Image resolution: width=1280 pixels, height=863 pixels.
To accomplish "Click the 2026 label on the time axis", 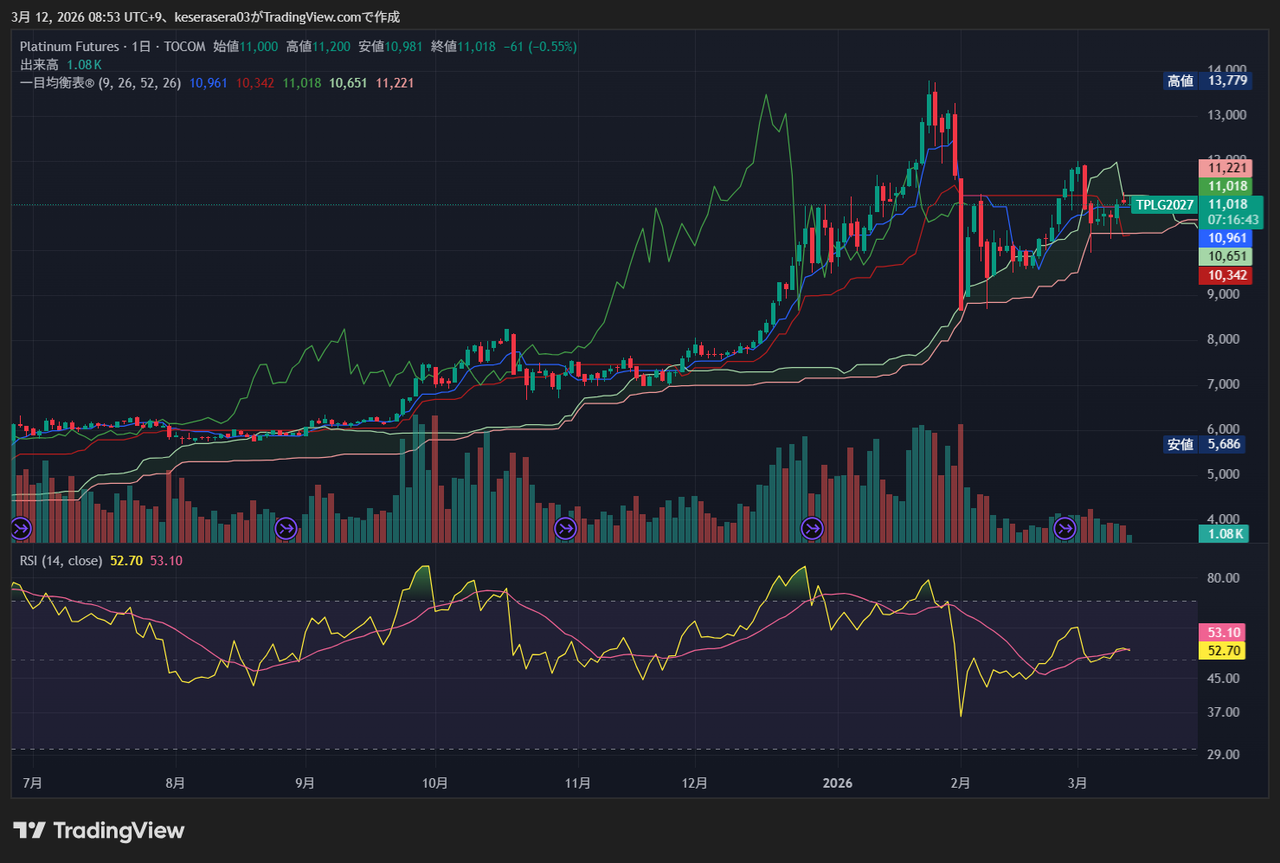I will point(837,783).
